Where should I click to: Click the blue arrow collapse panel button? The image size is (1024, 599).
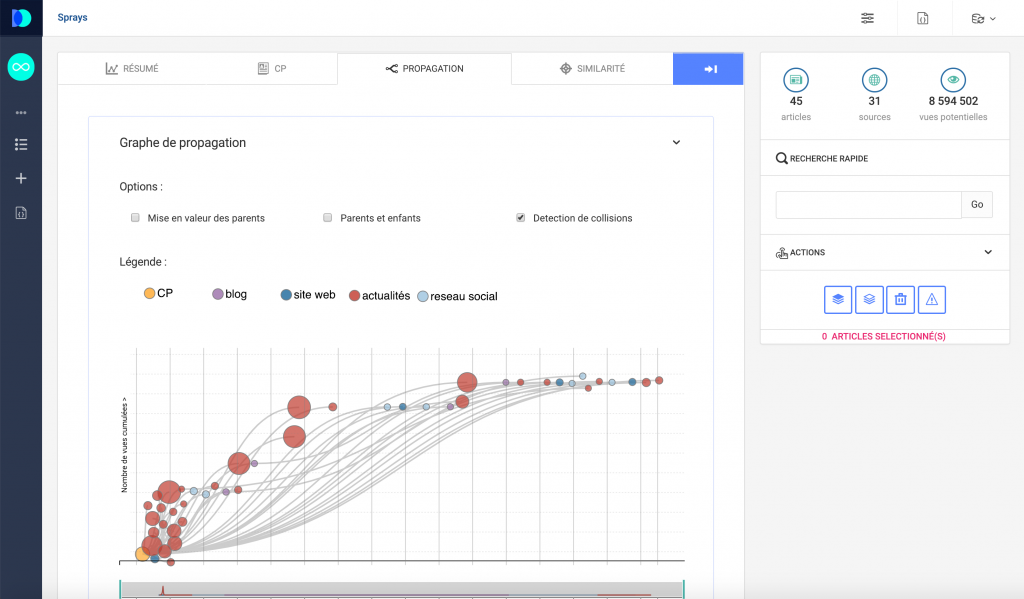tap(708, 69)
